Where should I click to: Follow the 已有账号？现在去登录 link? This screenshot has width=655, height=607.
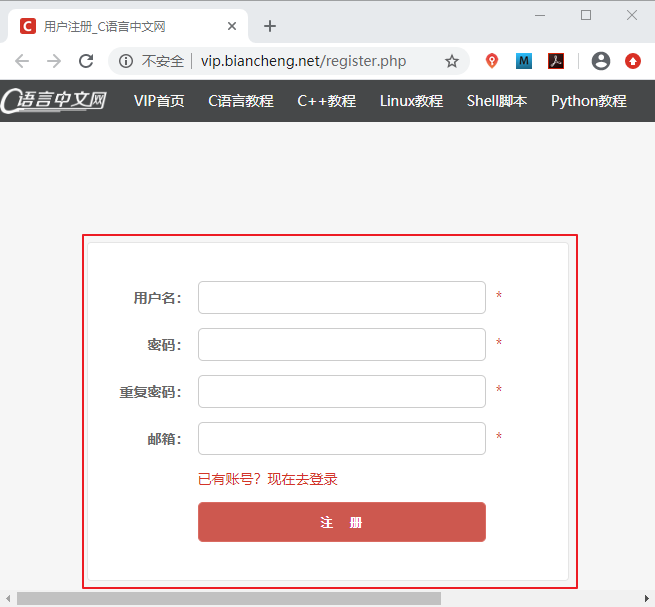click(x=267, y=479)
